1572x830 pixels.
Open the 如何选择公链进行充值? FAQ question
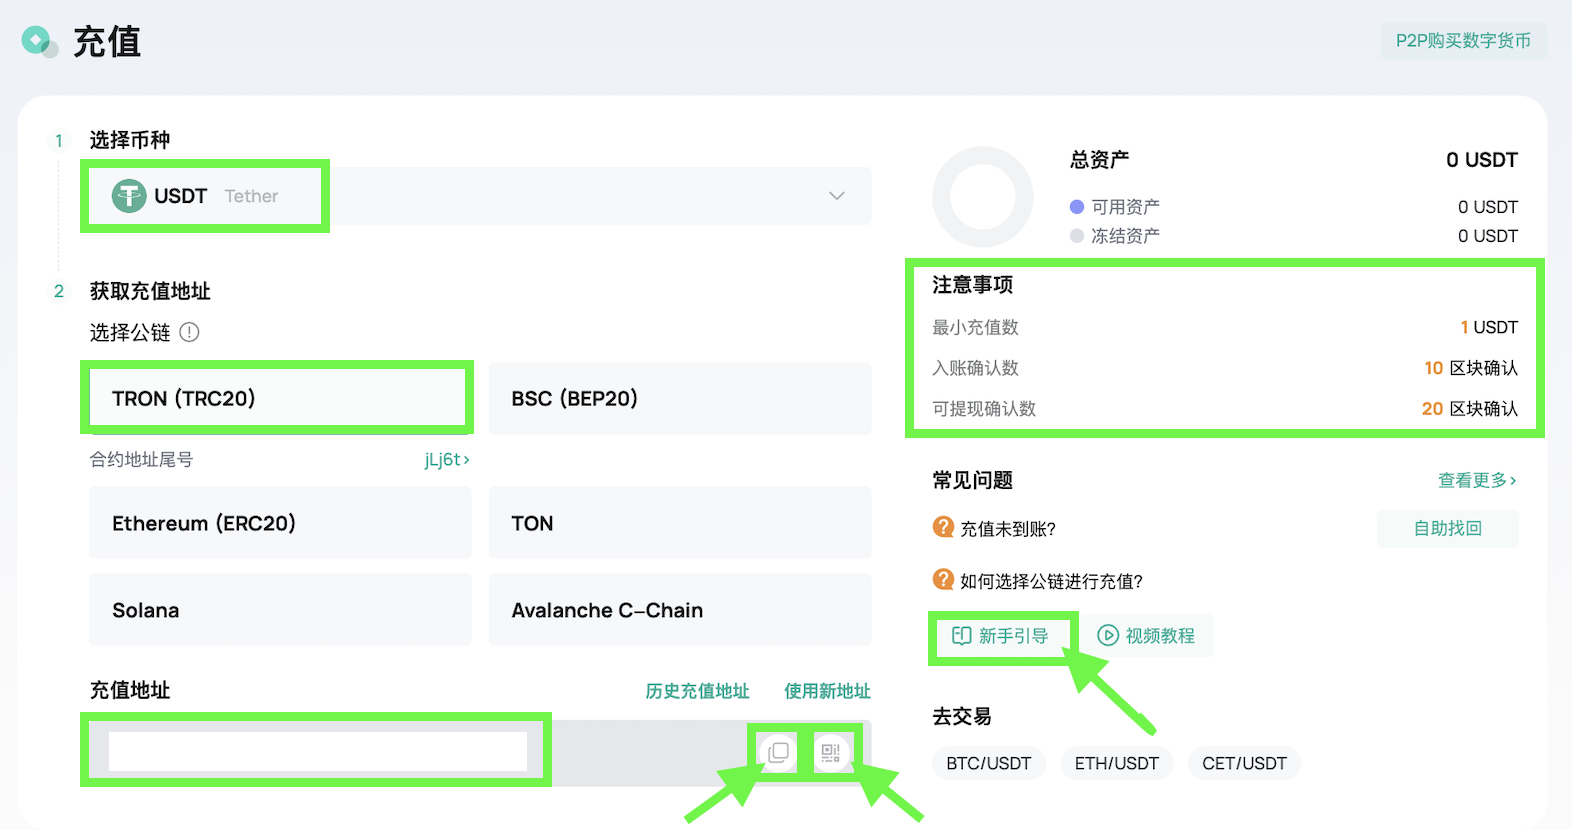(x=1051, y=581)
